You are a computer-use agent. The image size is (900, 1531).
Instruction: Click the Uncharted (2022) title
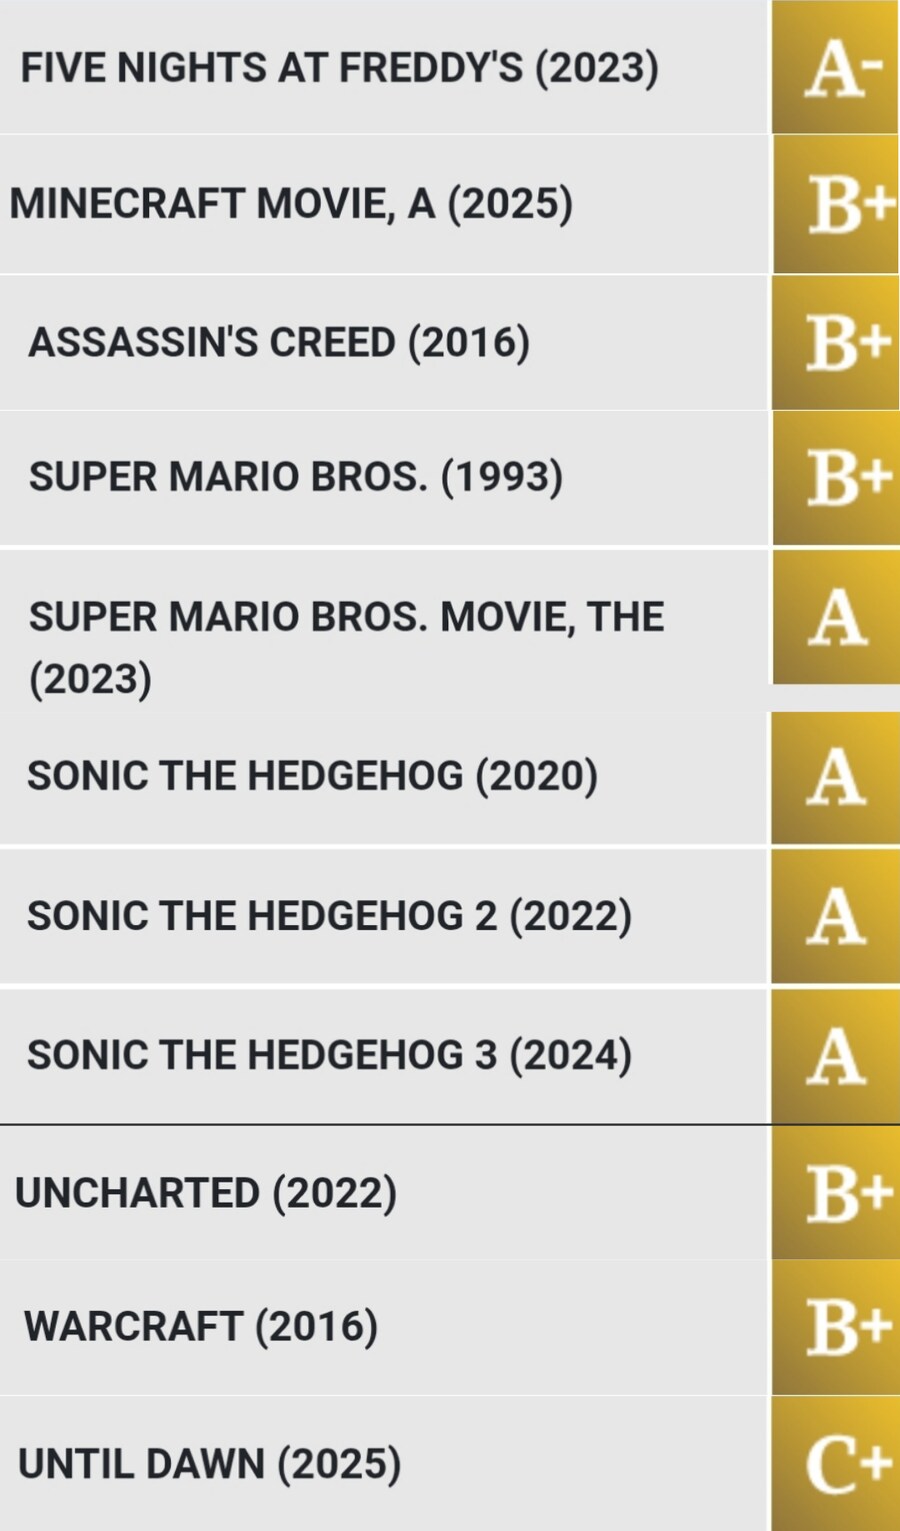coord(206,1193)
